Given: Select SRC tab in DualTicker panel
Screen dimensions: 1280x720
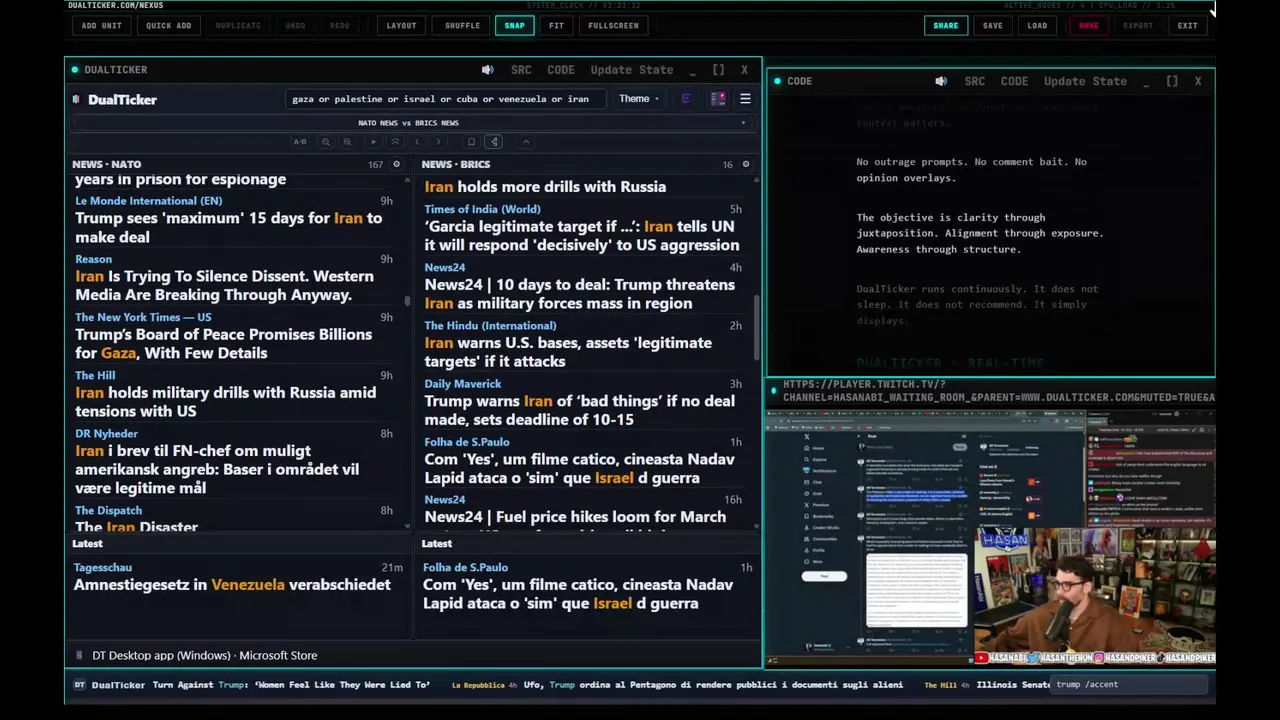Looking at the screenshot, I should pyautogui.click(x=521, y=70).
